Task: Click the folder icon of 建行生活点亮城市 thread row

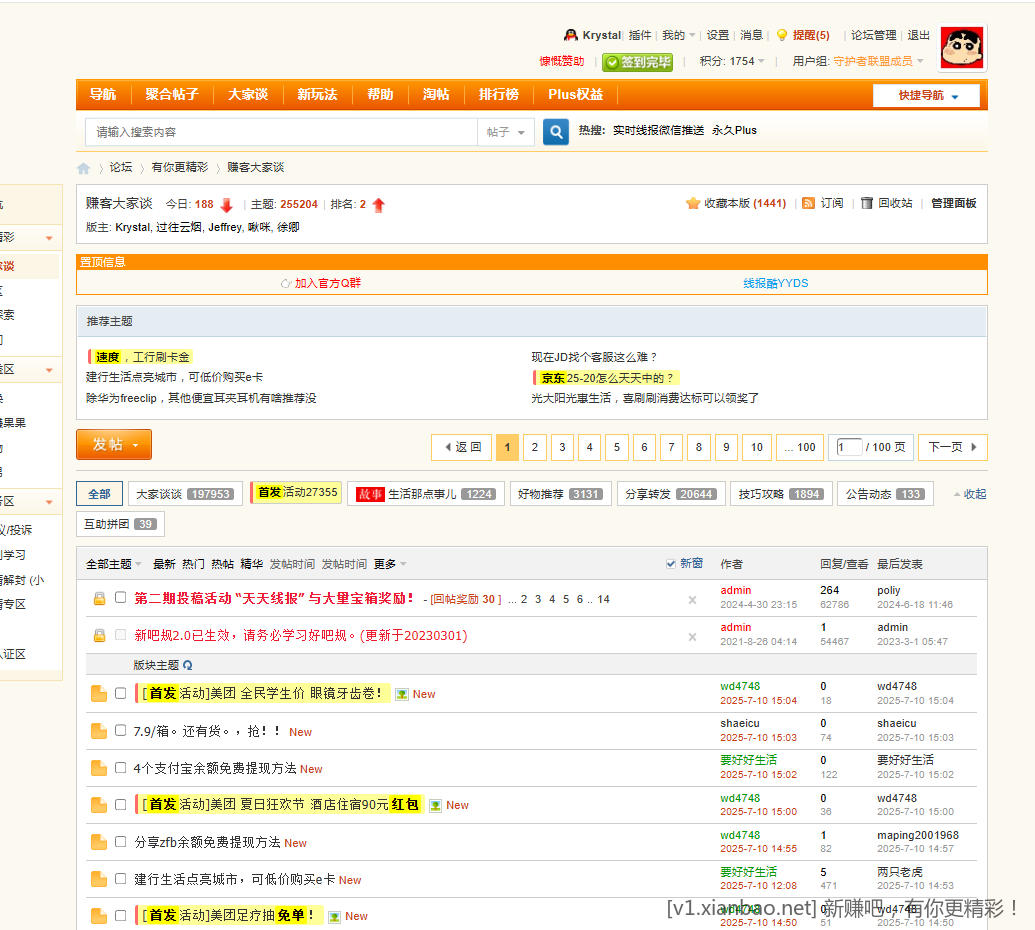Action: click(x=99, y=879)
